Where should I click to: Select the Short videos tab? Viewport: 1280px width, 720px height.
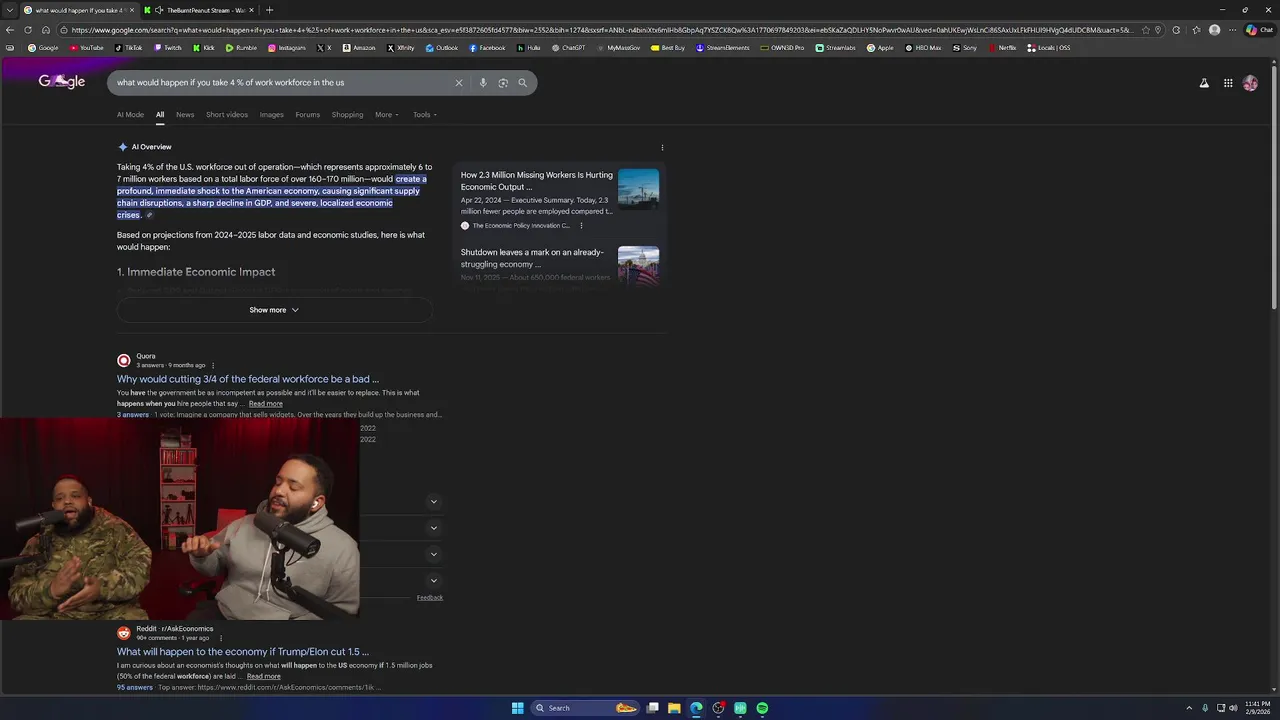(x=227, y=115)
